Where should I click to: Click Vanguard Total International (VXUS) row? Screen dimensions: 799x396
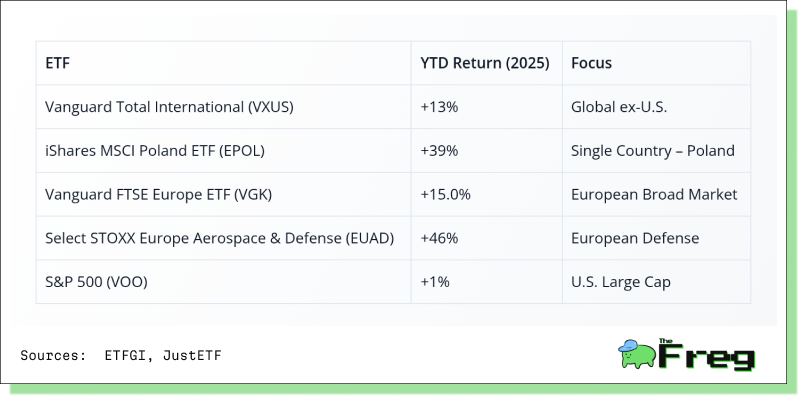393,107
